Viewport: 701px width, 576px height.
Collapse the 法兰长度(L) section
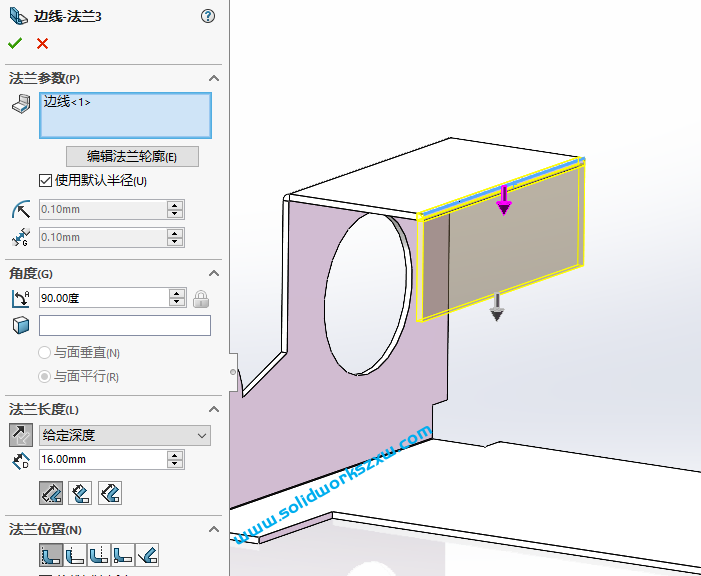tap(214, 409)
